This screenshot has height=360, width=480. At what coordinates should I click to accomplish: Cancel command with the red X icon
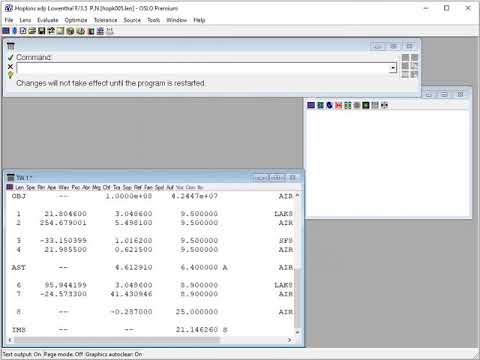pyautogui.click(x=10, y=67)
